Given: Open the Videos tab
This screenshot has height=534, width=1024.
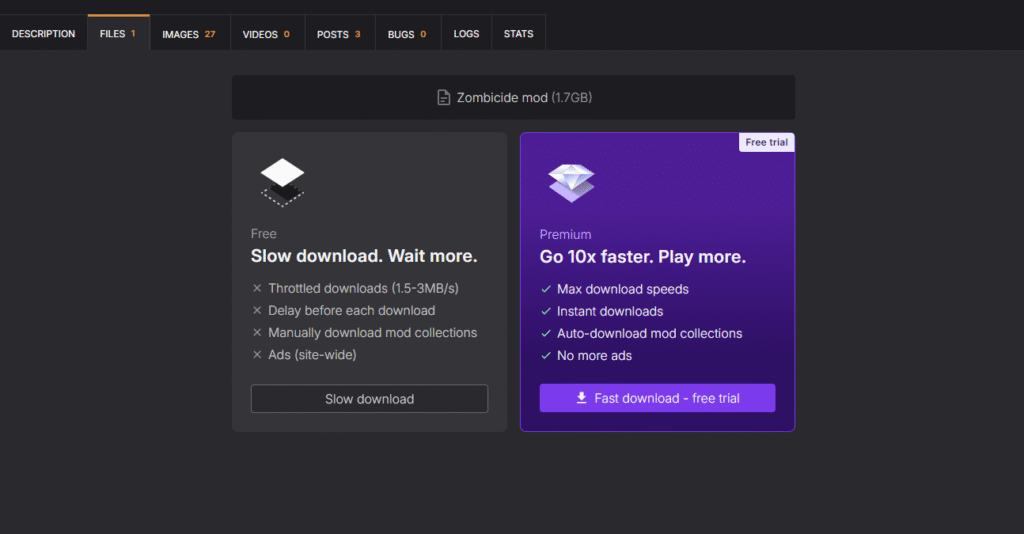Looking at the screenshot, I should tap(266, 34).
